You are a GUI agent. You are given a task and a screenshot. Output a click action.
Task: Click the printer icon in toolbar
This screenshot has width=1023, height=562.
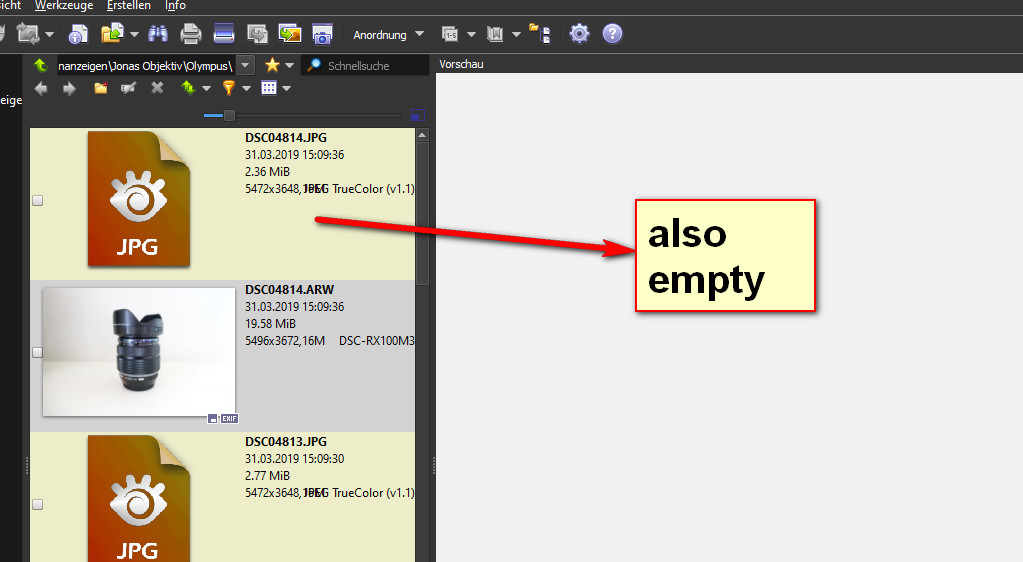[191, 34]
